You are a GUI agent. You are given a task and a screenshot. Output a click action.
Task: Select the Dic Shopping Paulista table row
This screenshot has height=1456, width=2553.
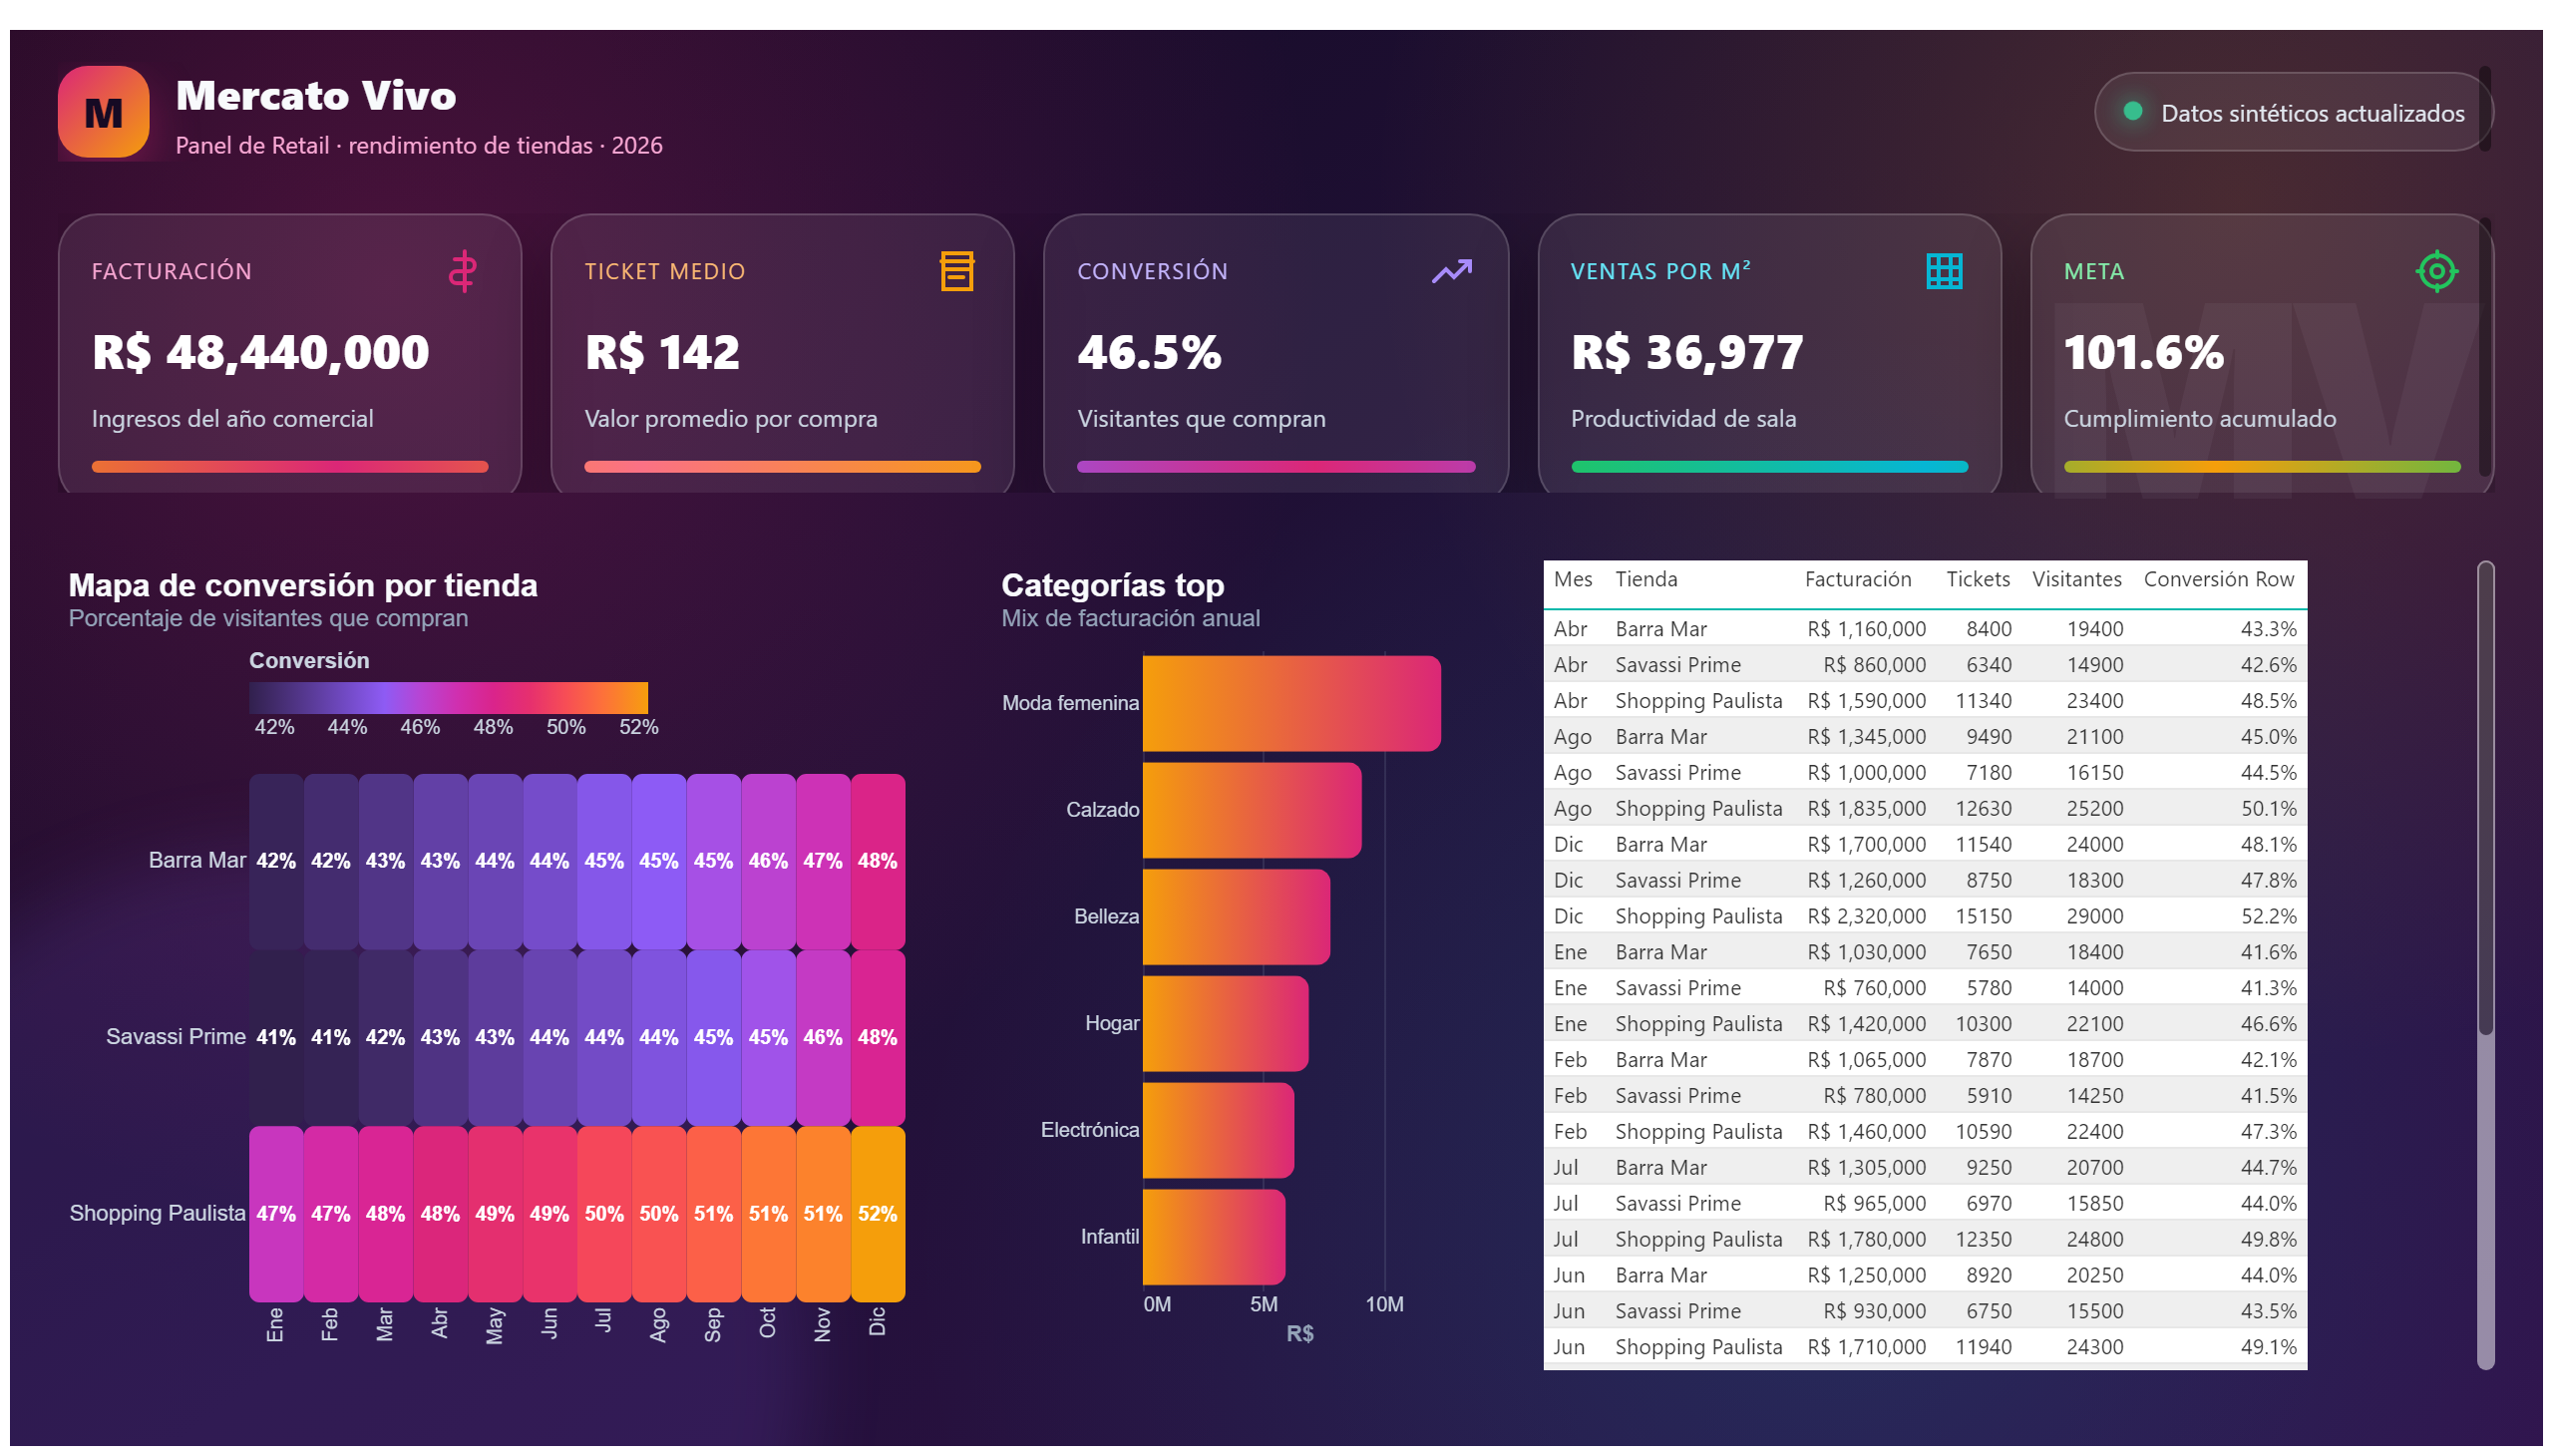[1924, 916]
